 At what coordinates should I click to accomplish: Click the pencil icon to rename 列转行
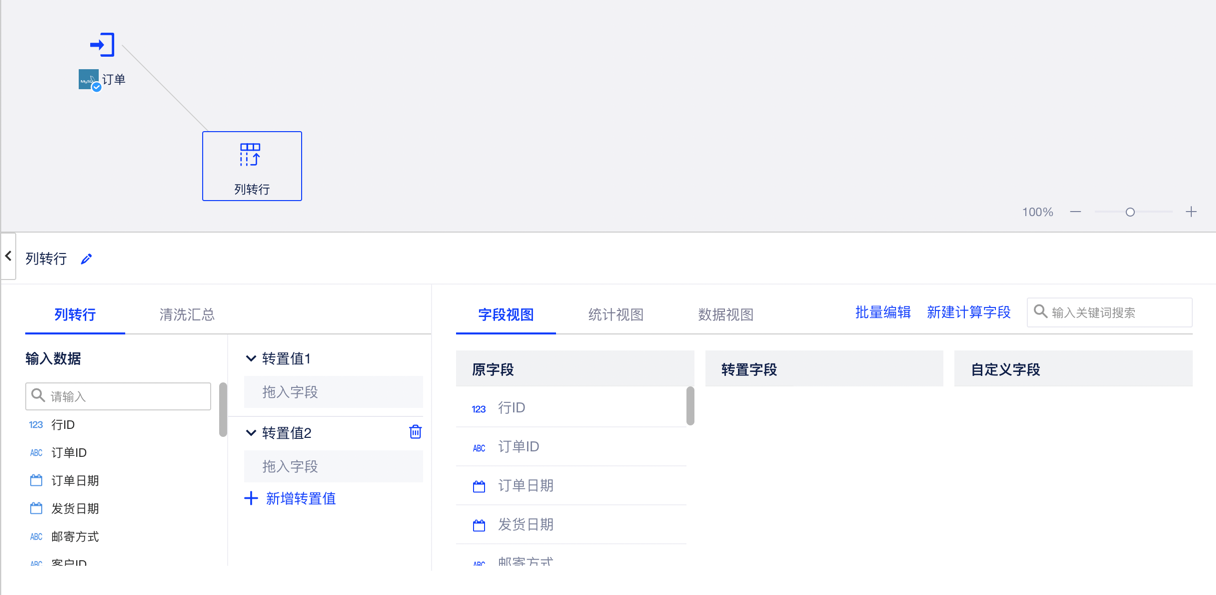[87, 259]
